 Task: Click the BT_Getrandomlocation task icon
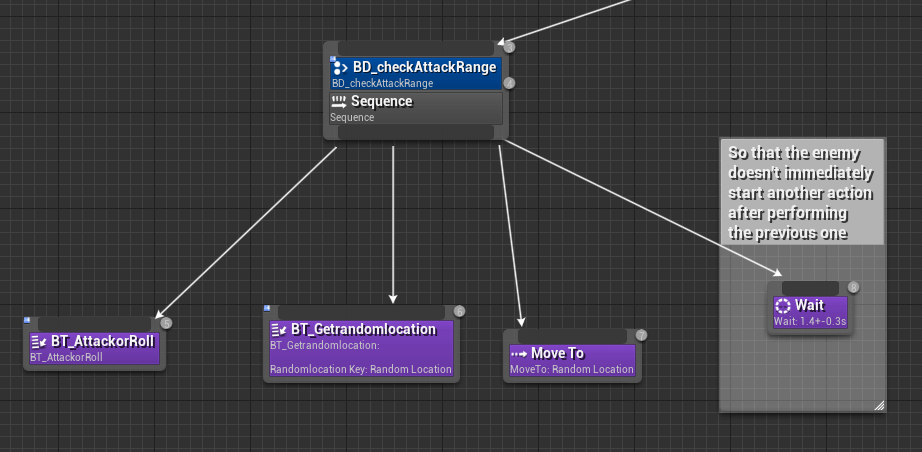tap(279, 329)
